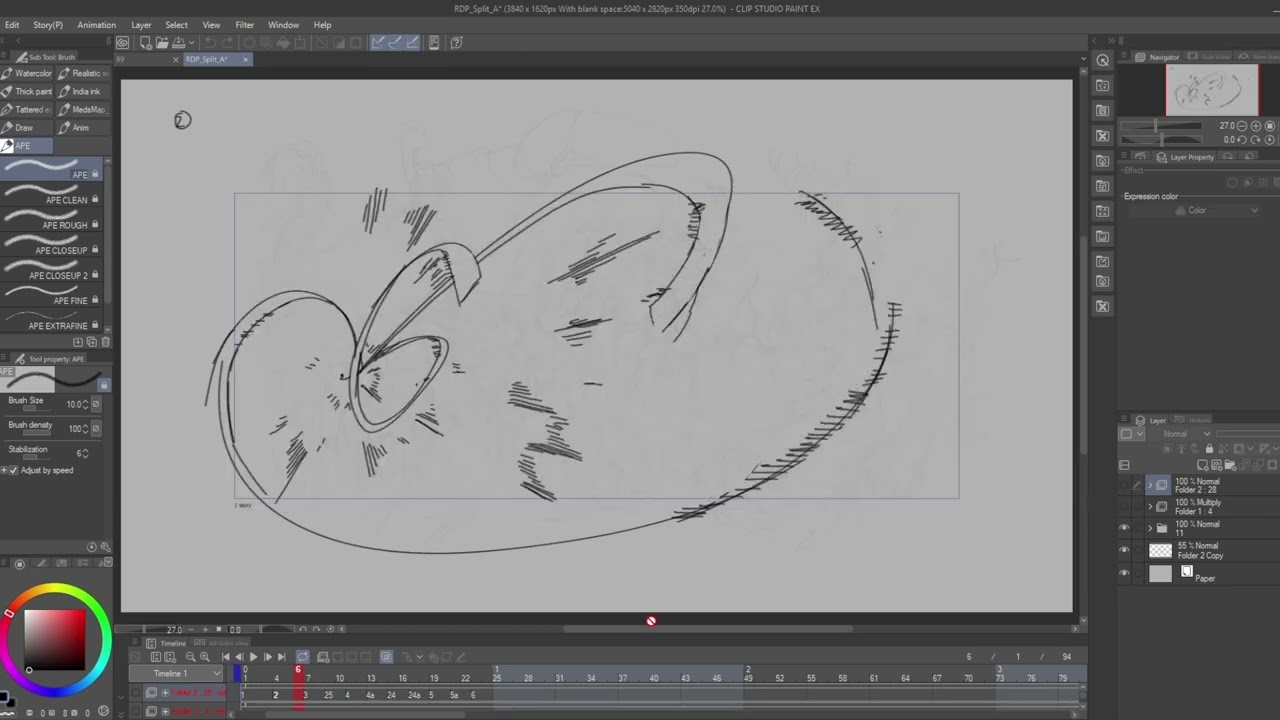Screen dimensions: 1280x720
Task: Select the APE ROUGH brush
Action: pyautogui.click(x=51, y=221)
